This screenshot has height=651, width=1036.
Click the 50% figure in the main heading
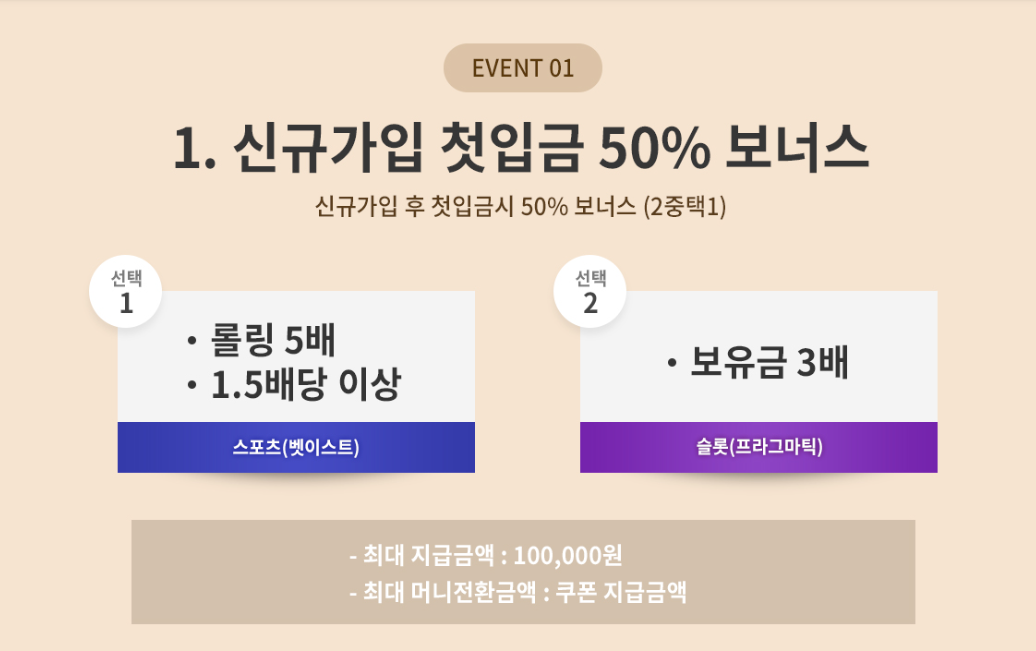click(654, 149)
